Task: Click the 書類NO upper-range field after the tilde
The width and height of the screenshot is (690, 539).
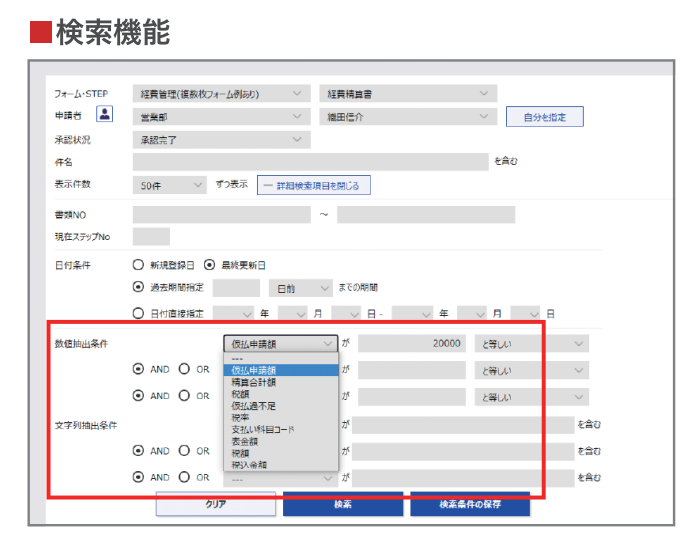Action: coord(426,215)
